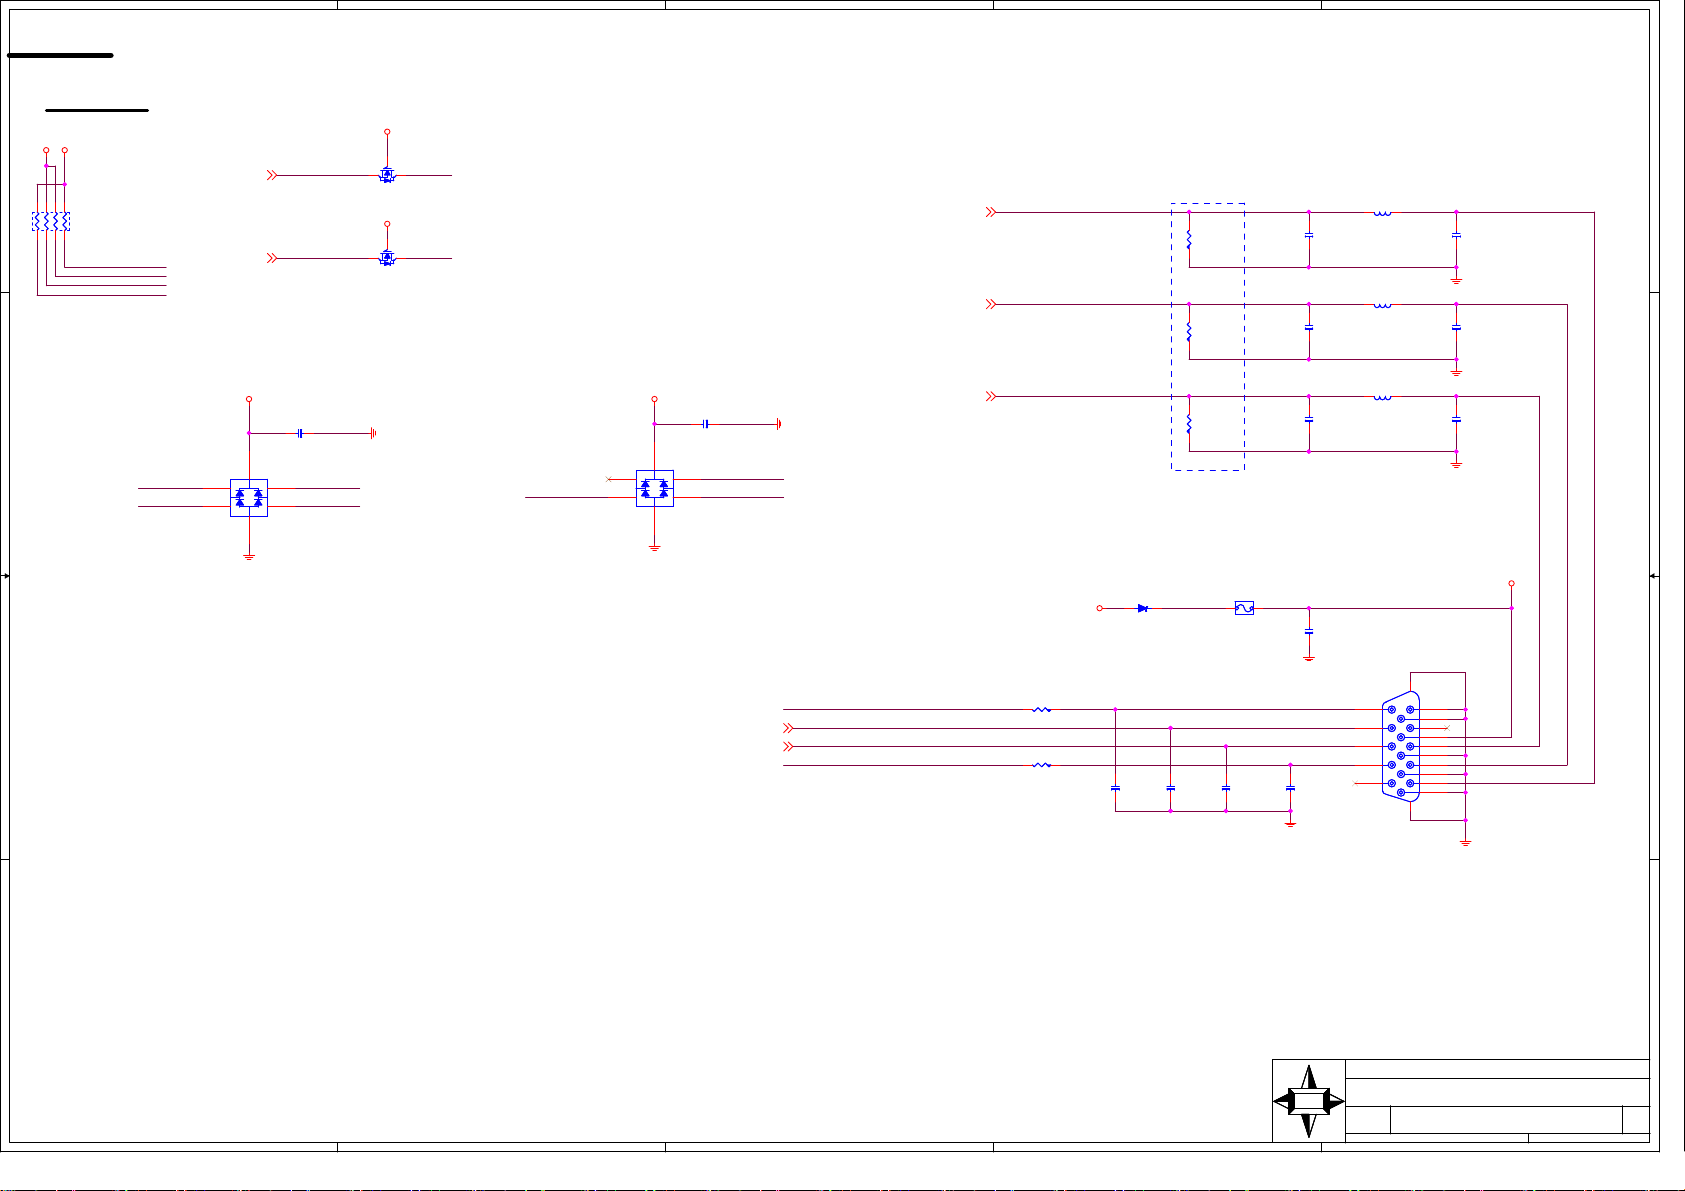
Task: Click power terminal circle left of diode
Action: 1100,608
